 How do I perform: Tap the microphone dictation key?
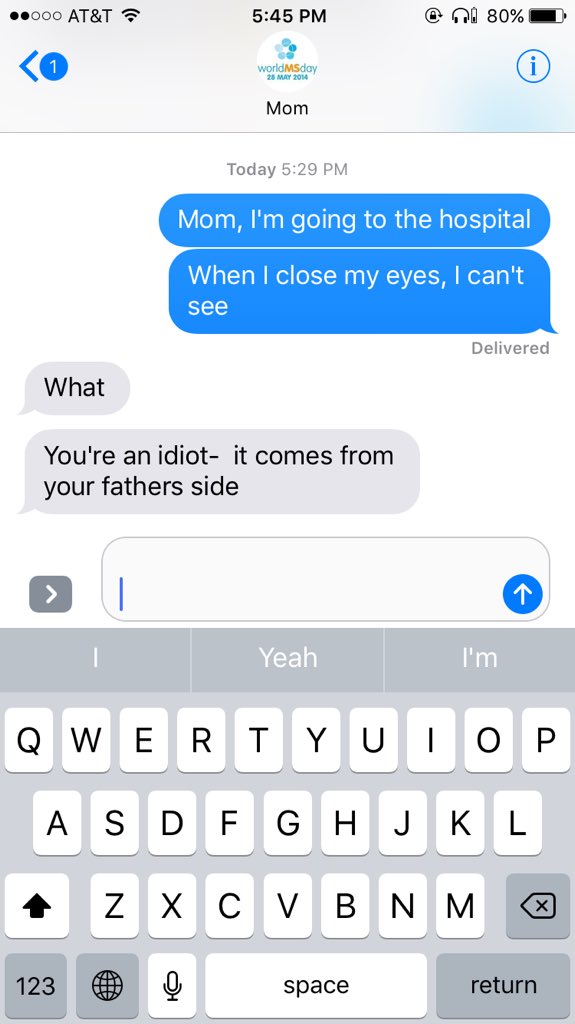pyautogui.click(x=172, y=985)
